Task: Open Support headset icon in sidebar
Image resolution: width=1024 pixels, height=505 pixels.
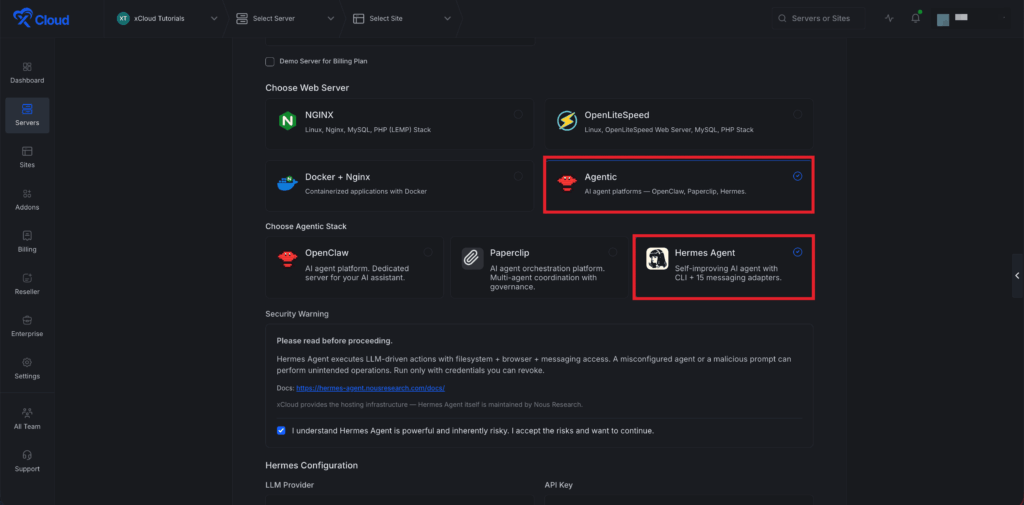Action: click(x=27, y=460)
